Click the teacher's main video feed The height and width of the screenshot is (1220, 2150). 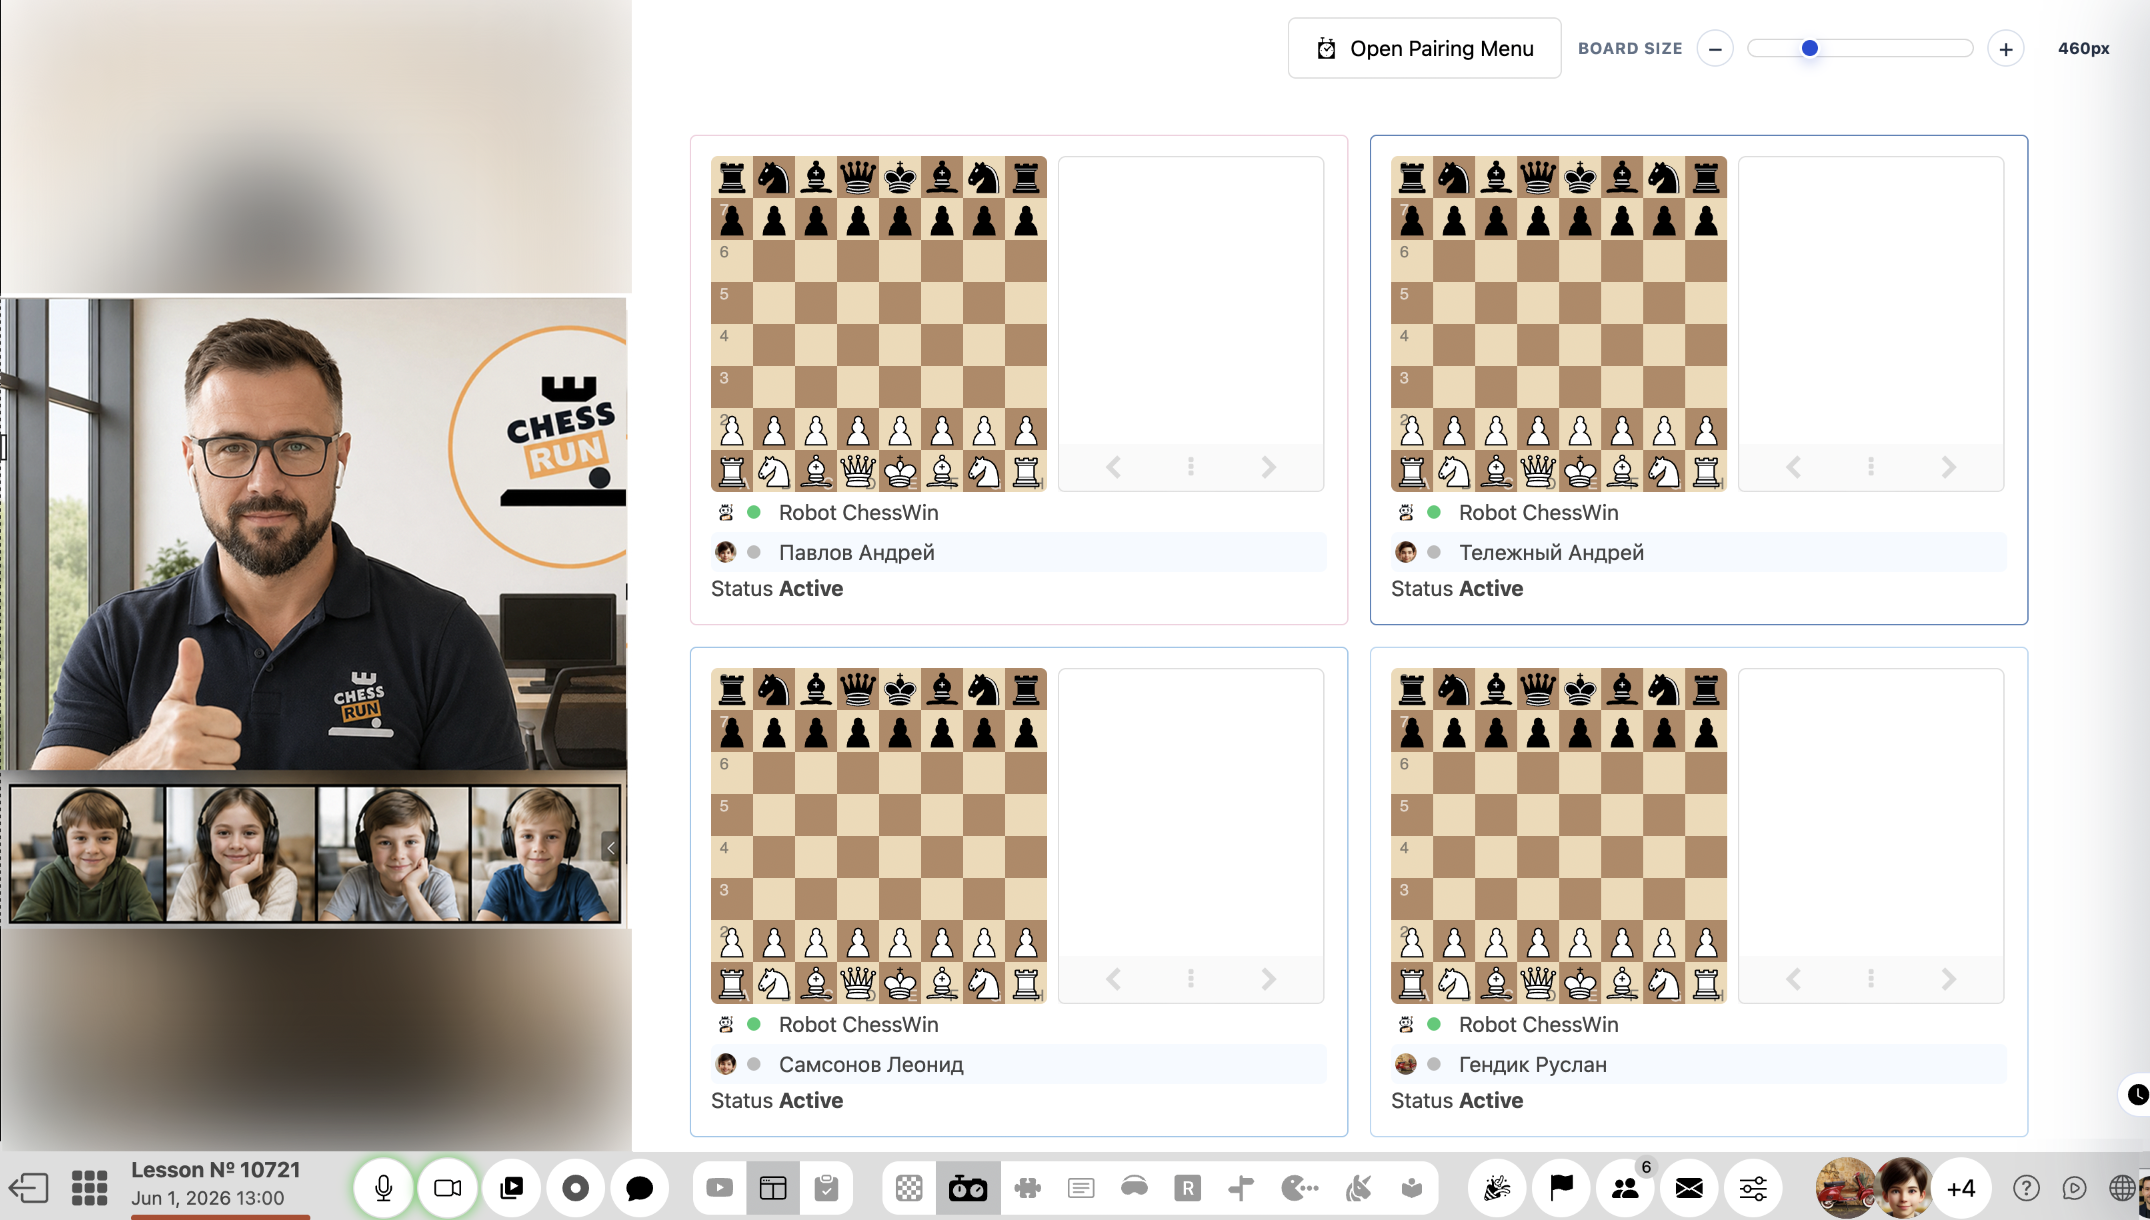(314, 534)
